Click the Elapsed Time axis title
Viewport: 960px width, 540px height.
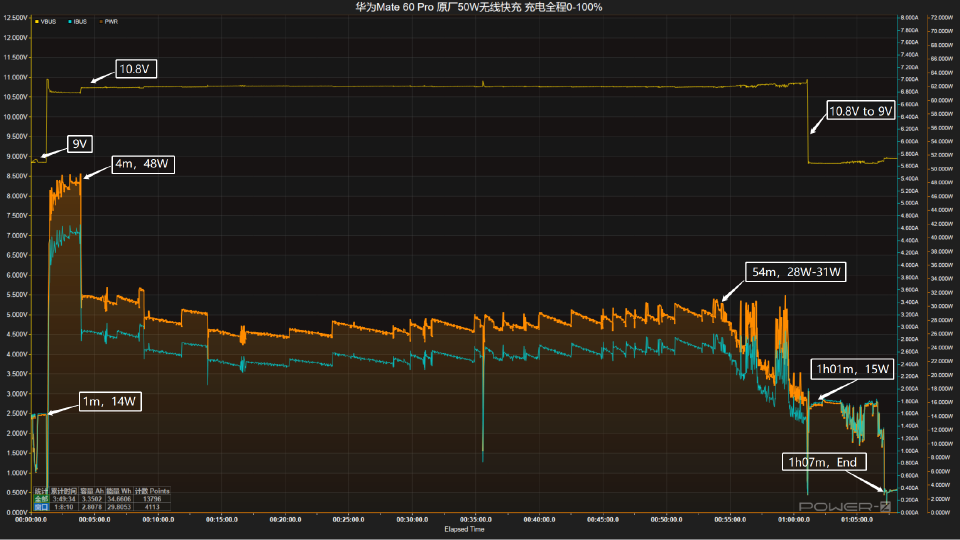point(465,530)
